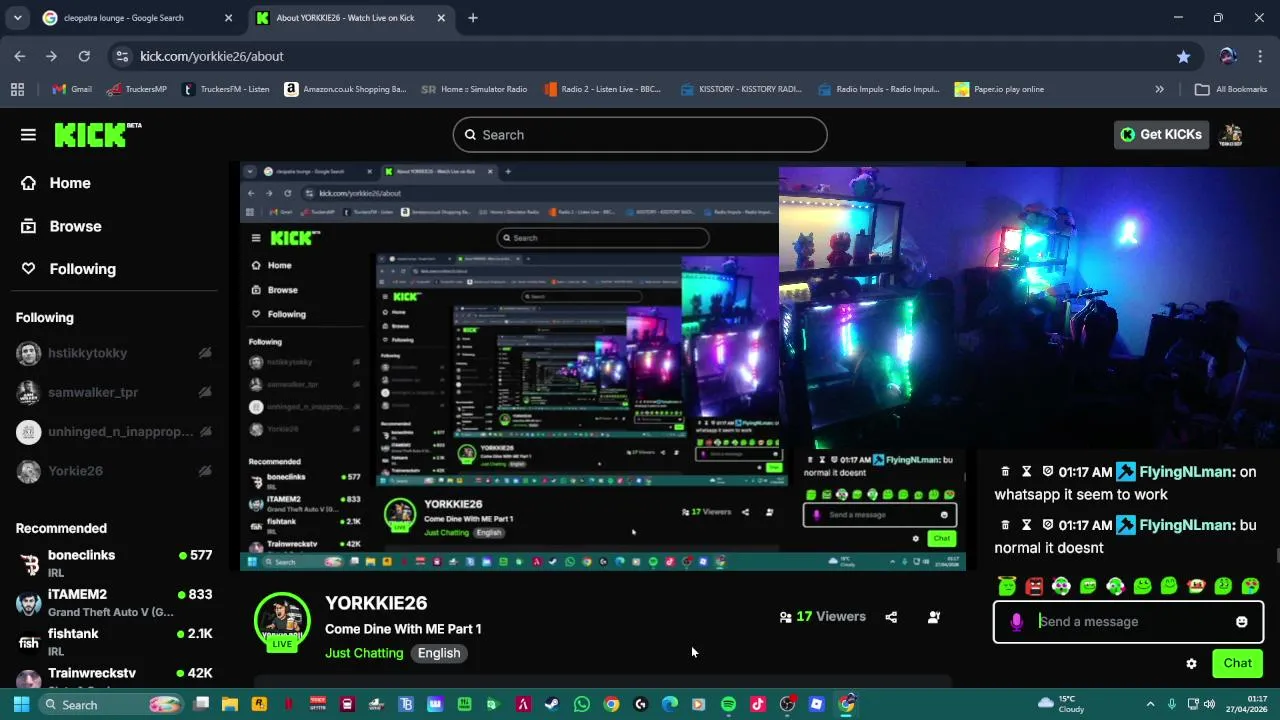This screenshot has height=720, width=1280.
Task: Click the share stream icon
Action: pos(891,617)
